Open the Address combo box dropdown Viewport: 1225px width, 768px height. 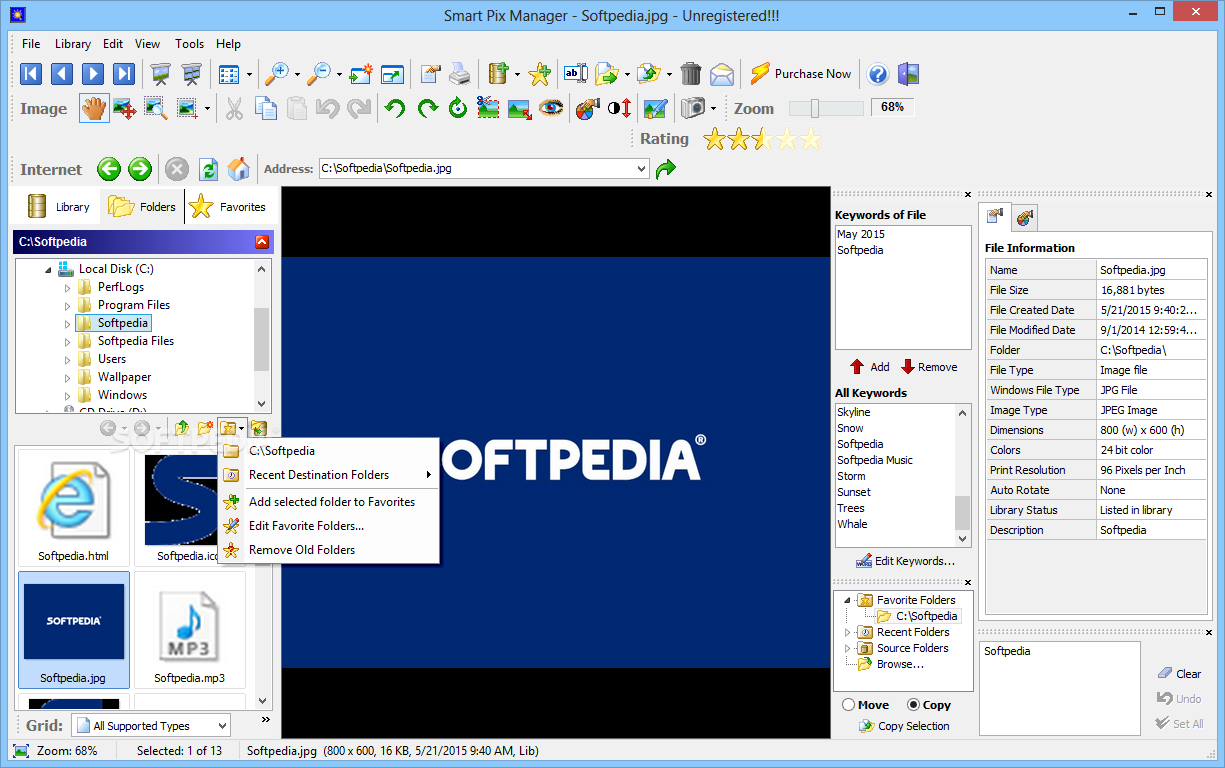(641, 169)
